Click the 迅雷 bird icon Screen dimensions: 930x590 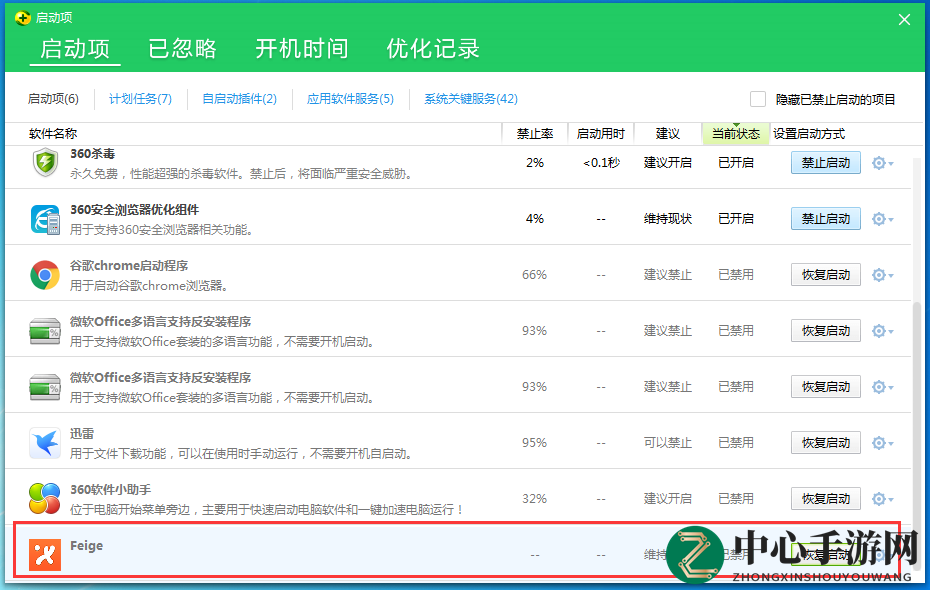(x=45, y=443)
